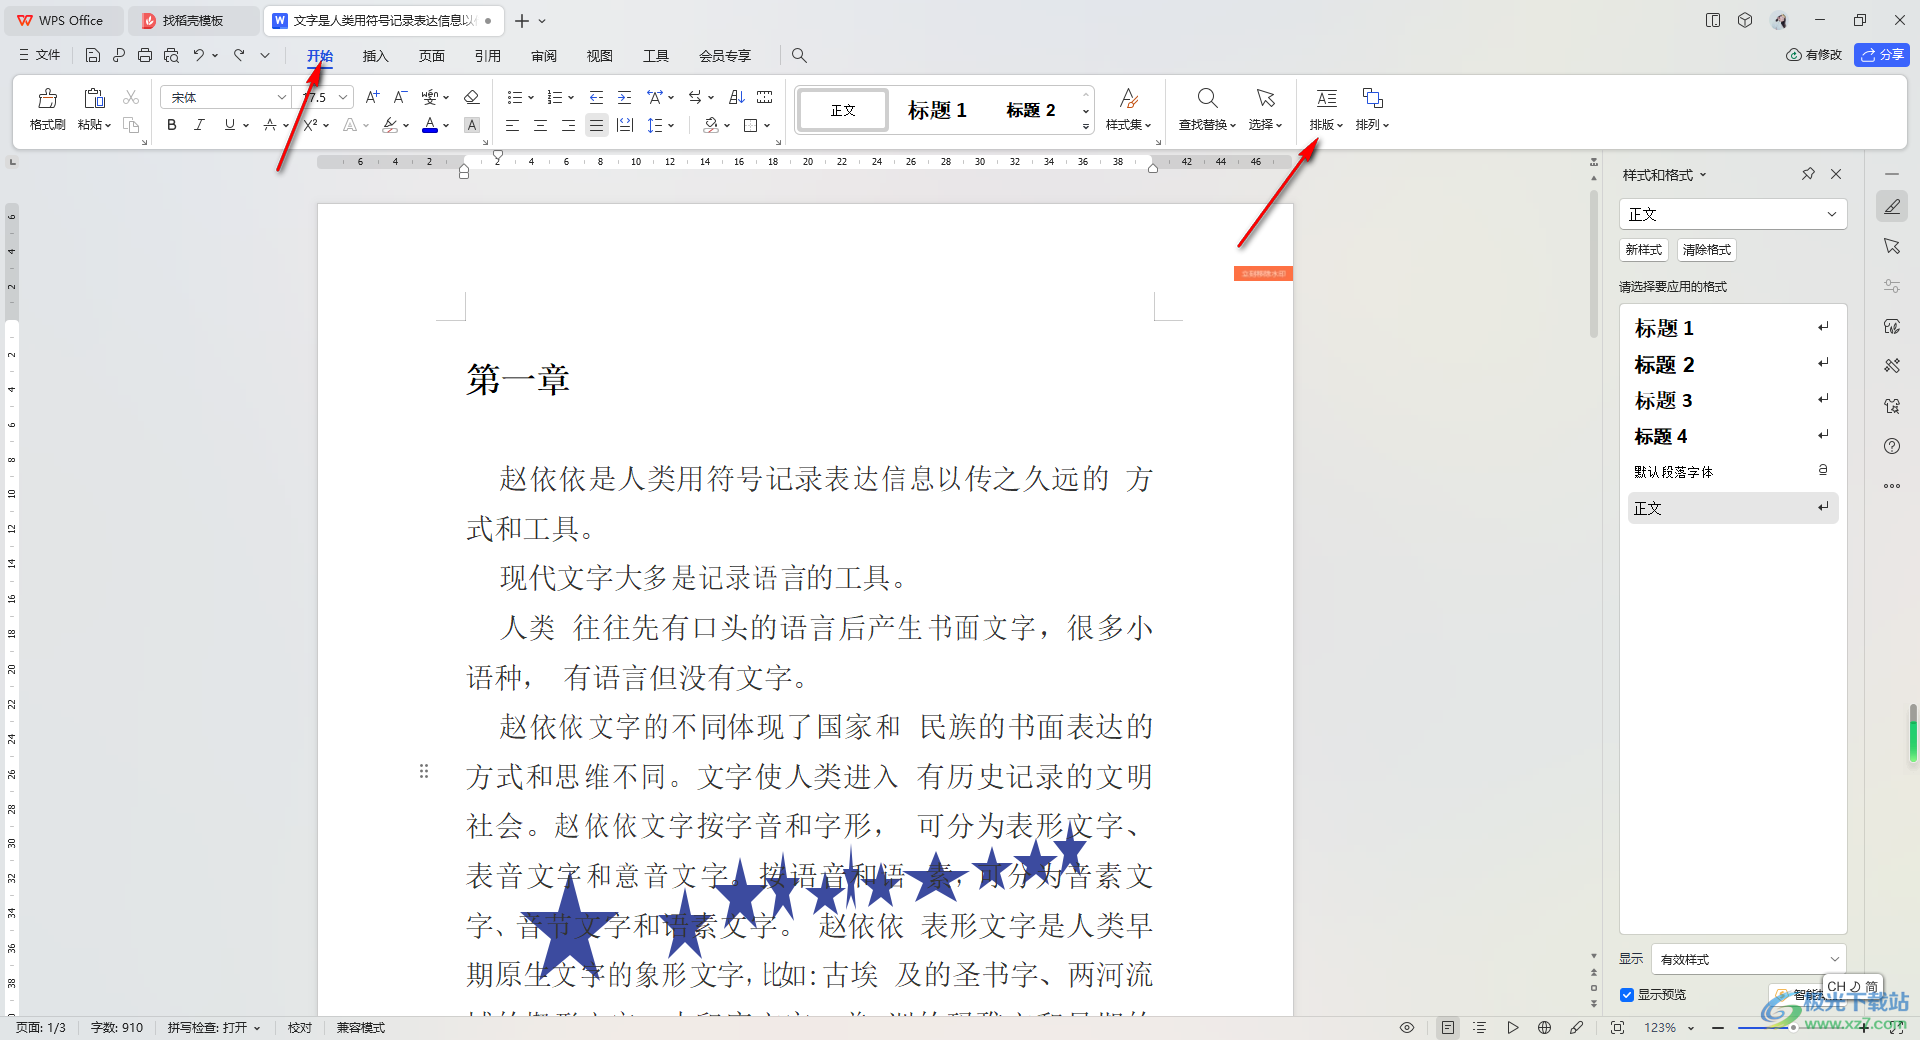Click the Undo arrow icon

click(x=199, y=55)
